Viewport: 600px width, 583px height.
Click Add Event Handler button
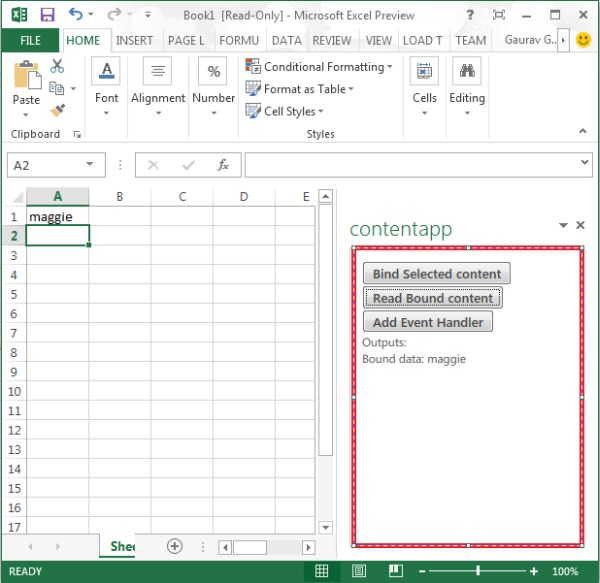point(428,322)
